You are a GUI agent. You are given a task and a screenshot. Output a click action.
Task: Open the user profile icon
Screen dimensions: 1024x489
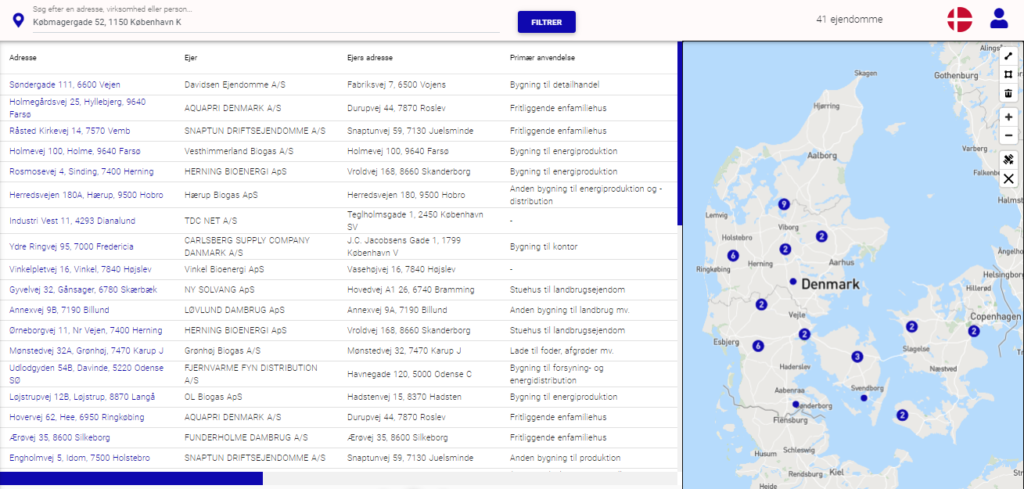(998, 19)
